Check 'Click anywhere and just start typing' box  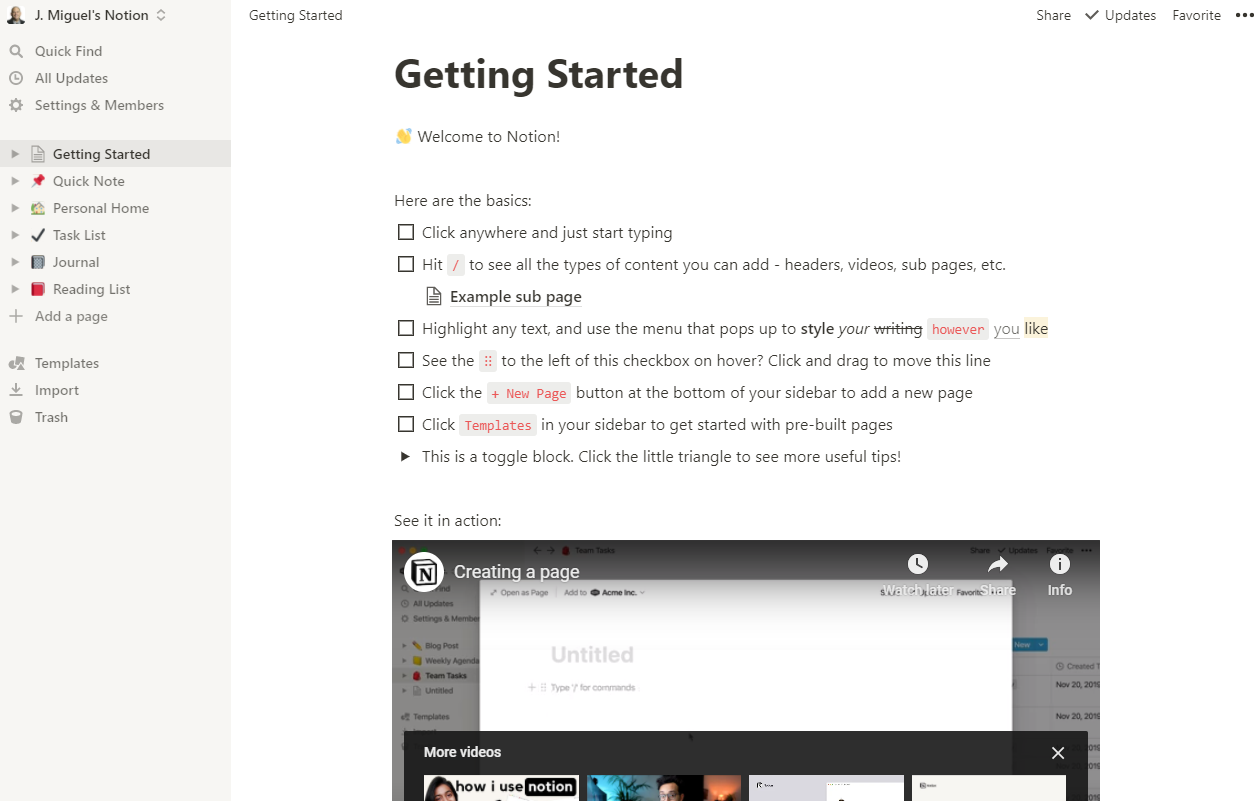[406, 233]
